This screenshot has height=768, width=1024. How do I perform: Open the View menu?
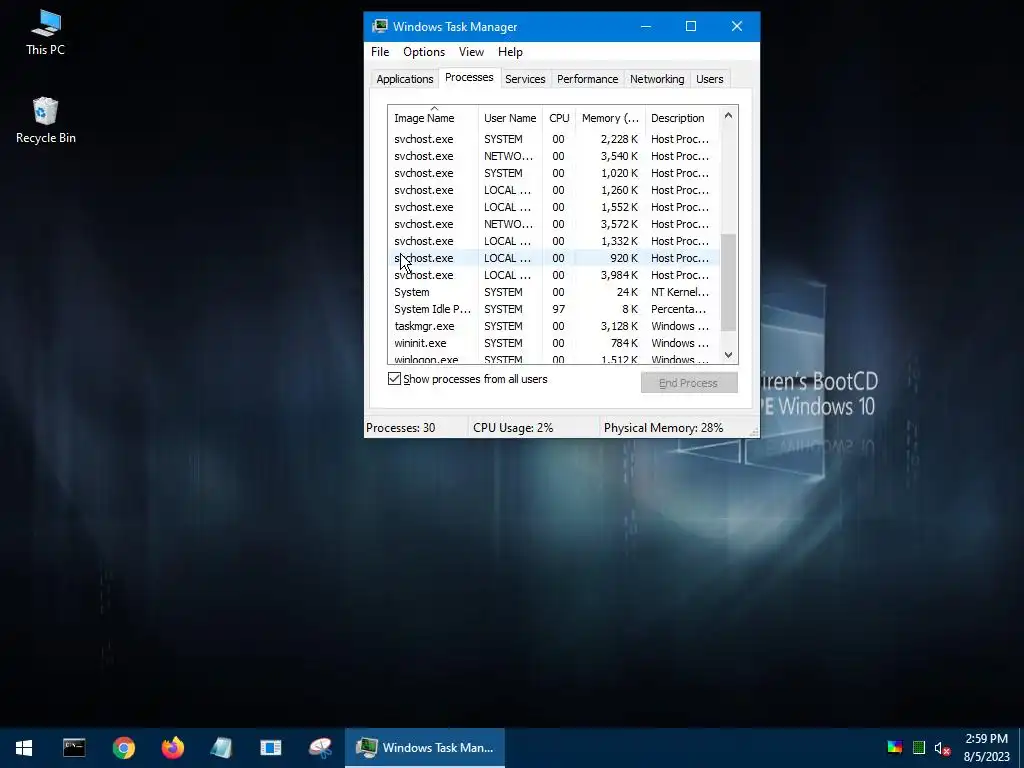click(471, 52)
